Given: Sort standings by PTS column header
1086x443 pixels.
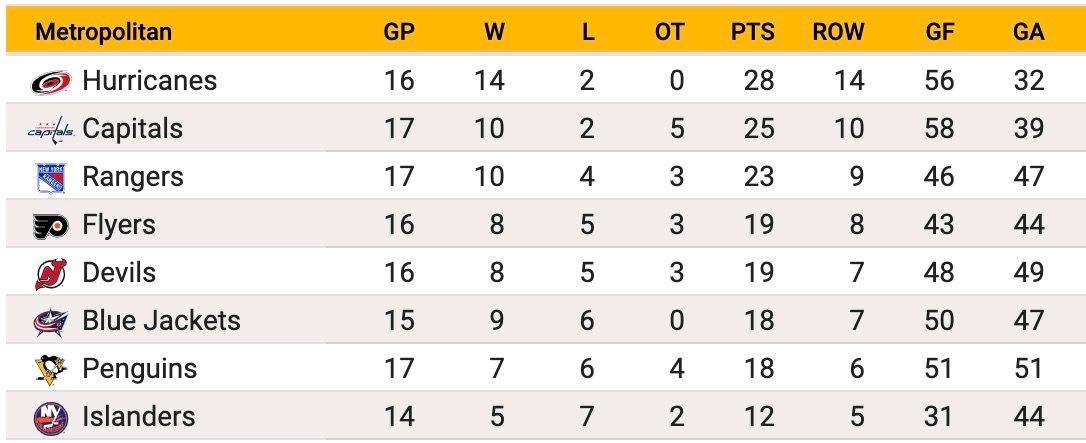Looking at the screenshot, I should [752, 32].
